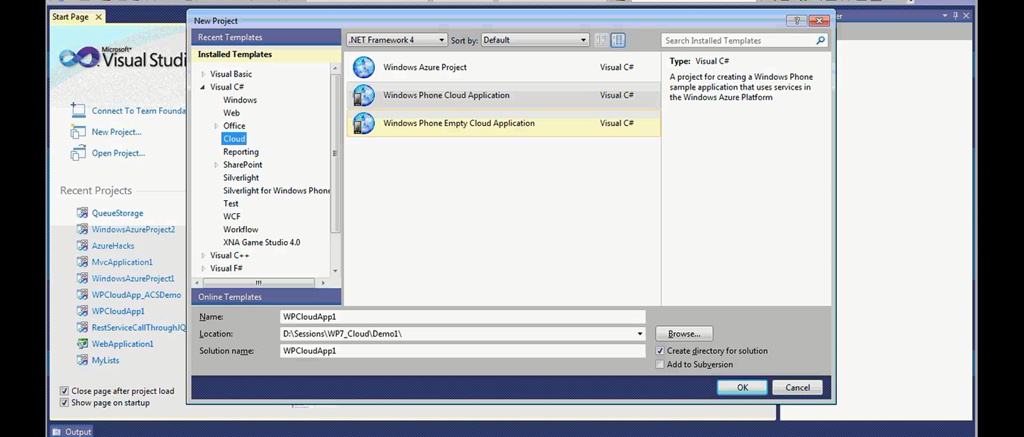Expand the Office tree node

[x=216, y=125]
